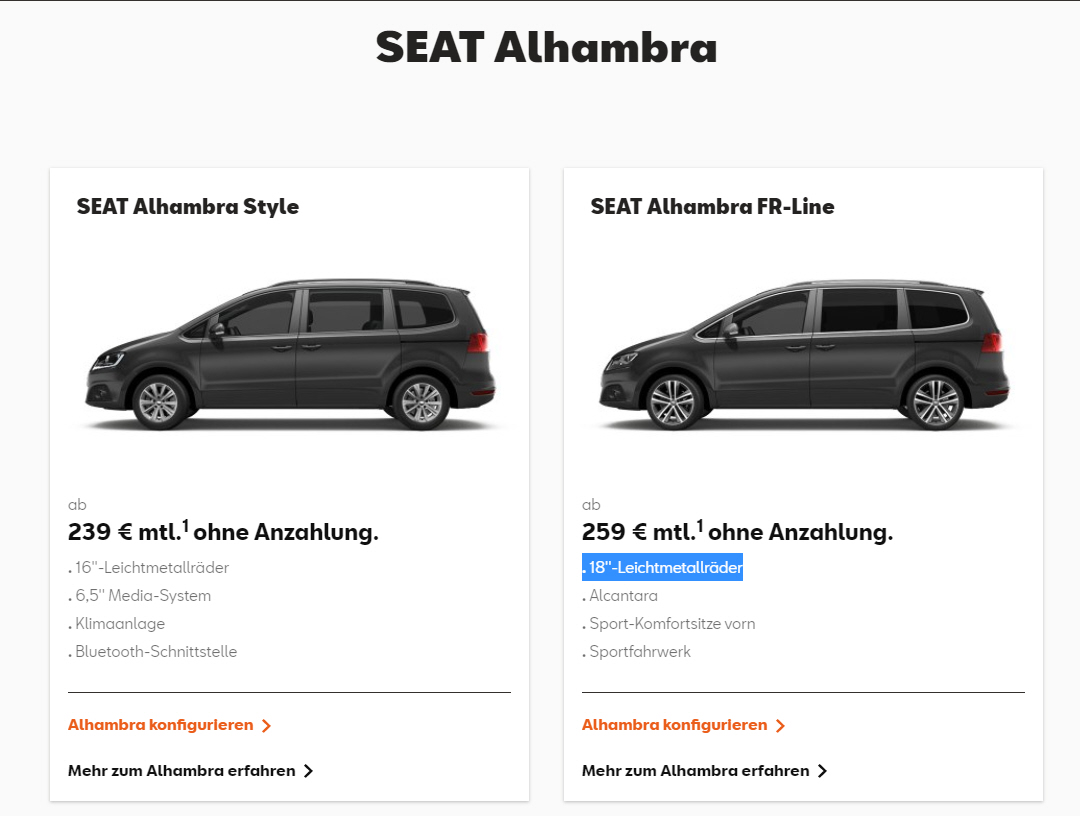Click chevron arrow beside left Alhambra konfigurieren
This screenshot has height=816, width=1080.
267,726
